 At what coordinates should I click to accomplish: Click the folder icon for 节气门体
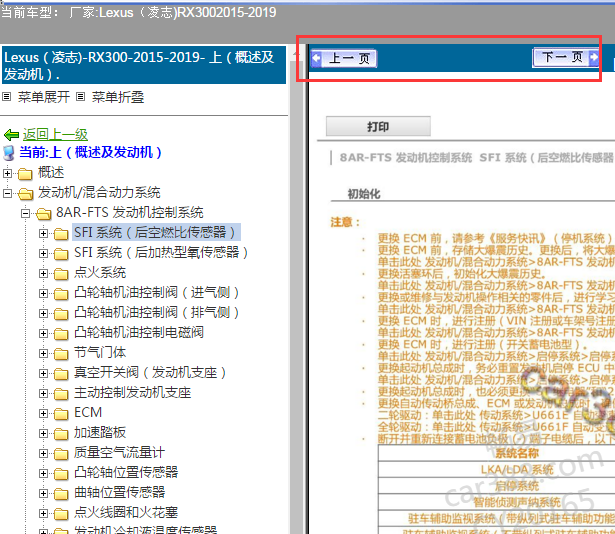click(61, 354)
